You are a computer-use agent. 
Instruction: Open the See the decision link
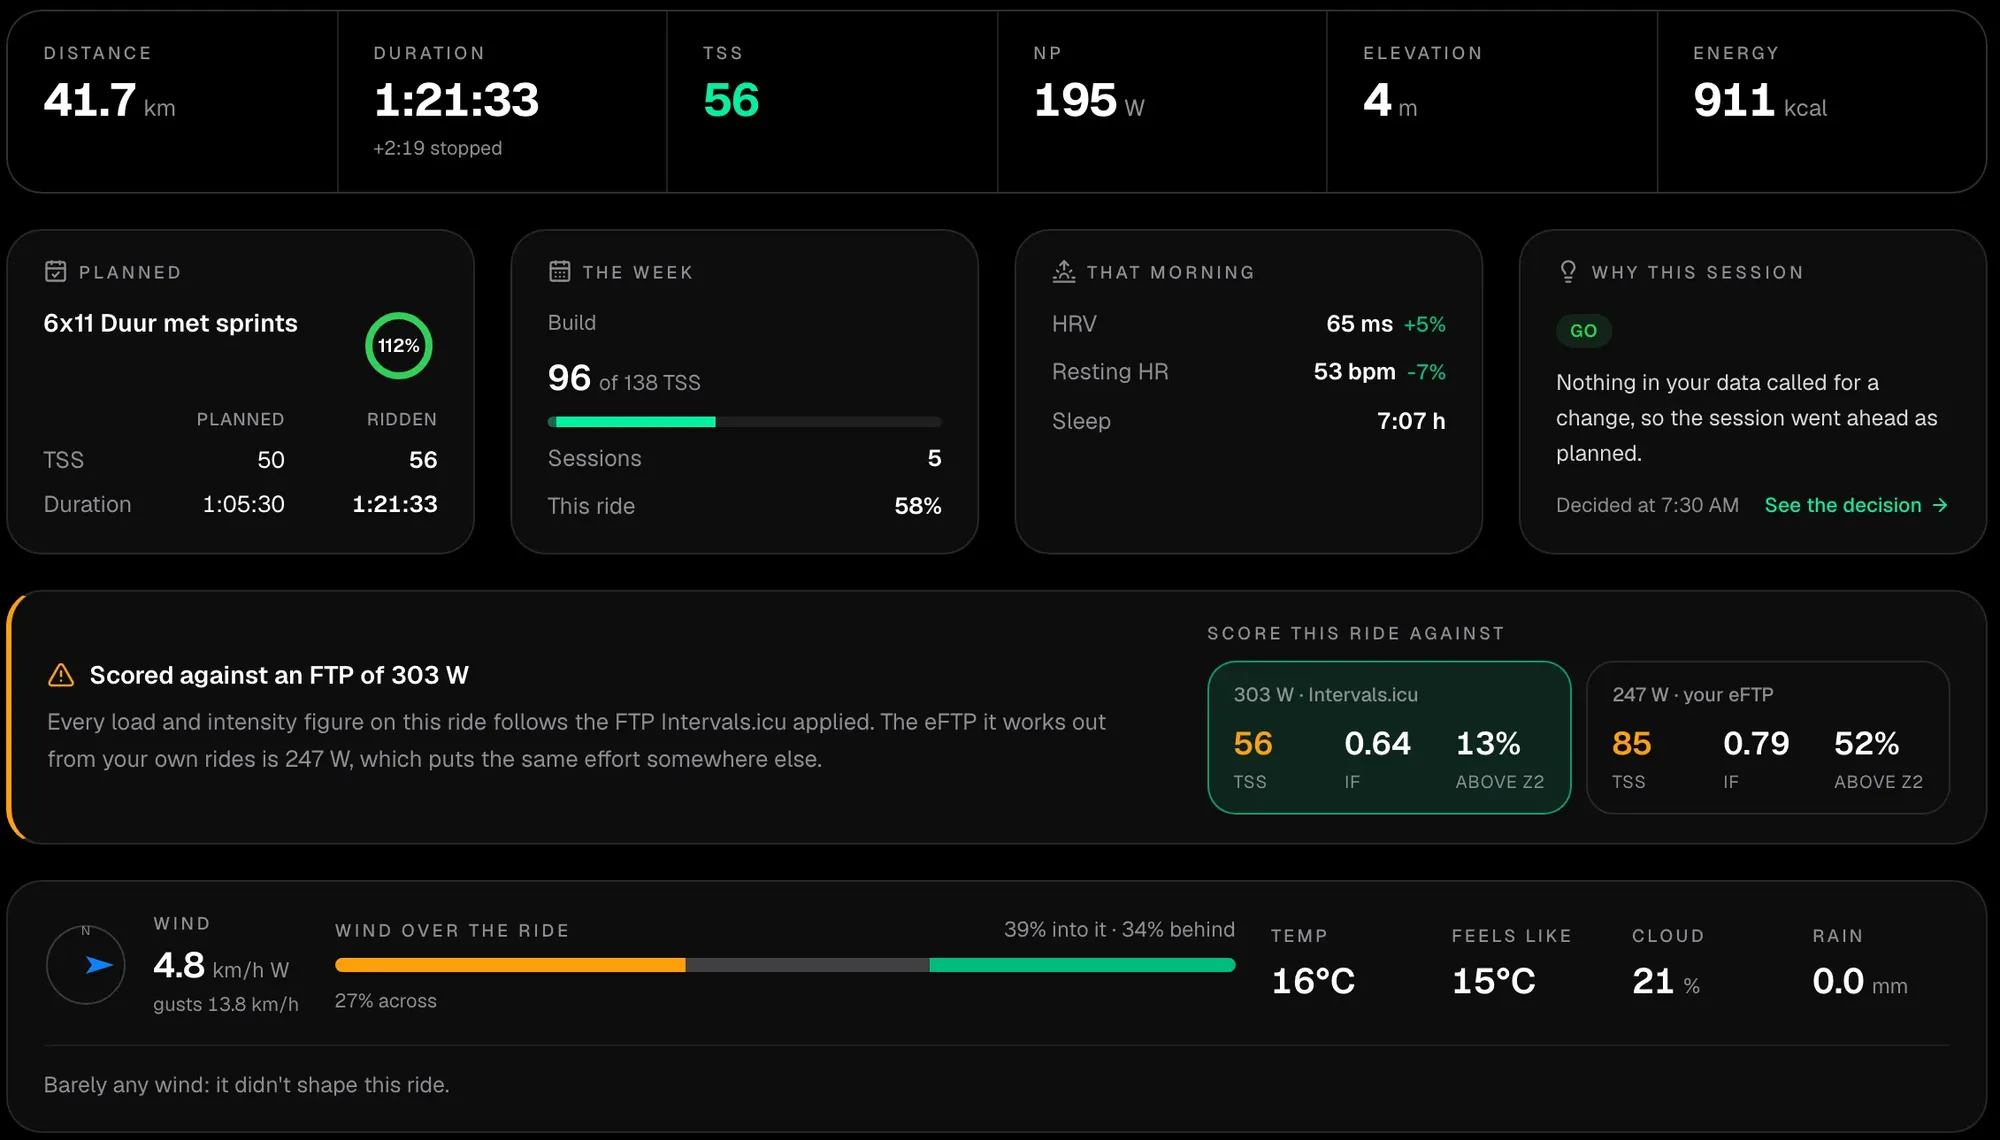pyautogui.click(x=1856, y=506)
